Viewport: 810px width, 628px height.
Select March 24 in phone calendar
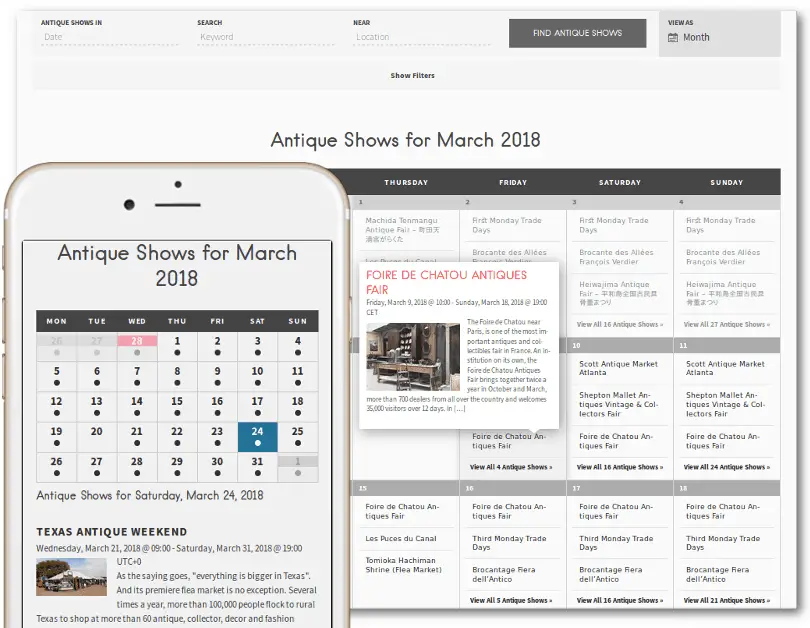[x=257, y=436]
